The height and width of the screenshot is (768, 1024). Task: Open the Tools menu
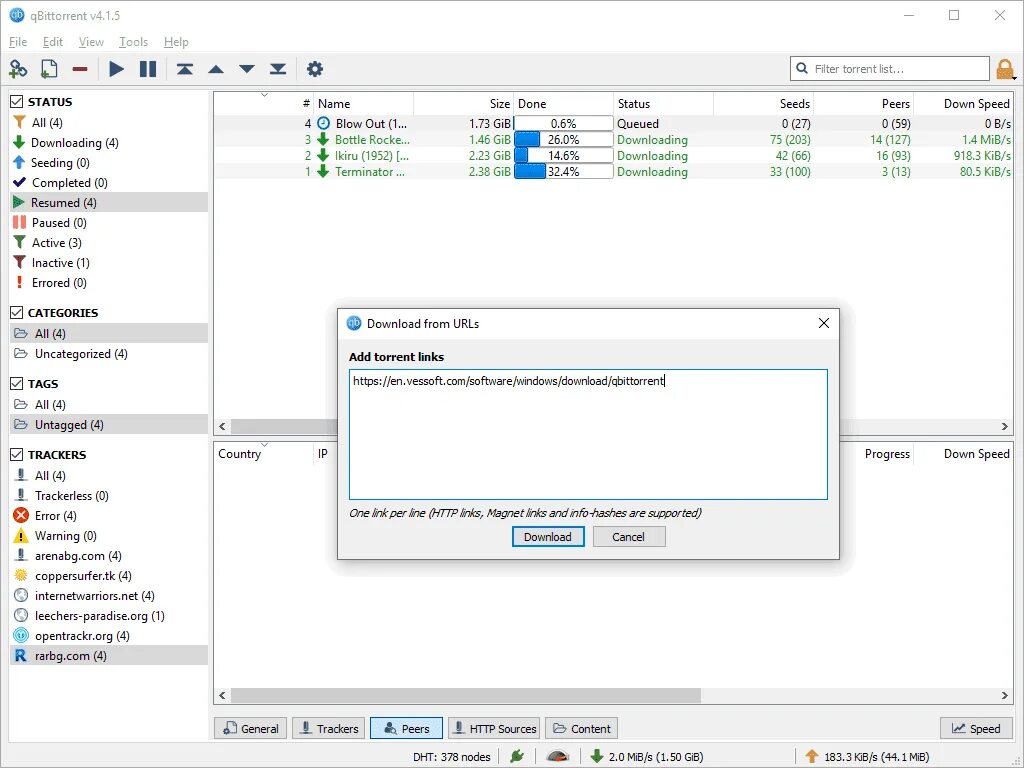[x=133, y=42]
